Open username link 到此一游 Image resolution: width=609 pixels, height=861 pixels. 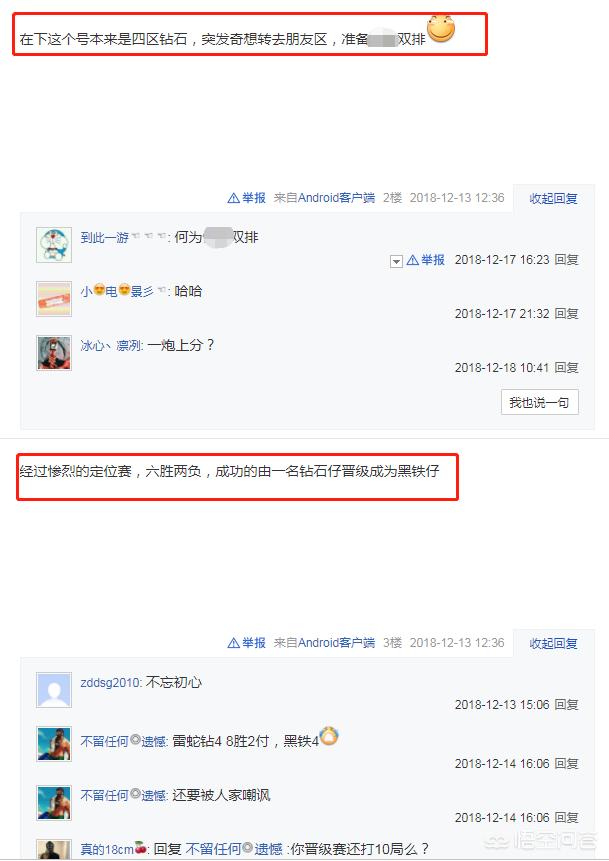point(104,237)
